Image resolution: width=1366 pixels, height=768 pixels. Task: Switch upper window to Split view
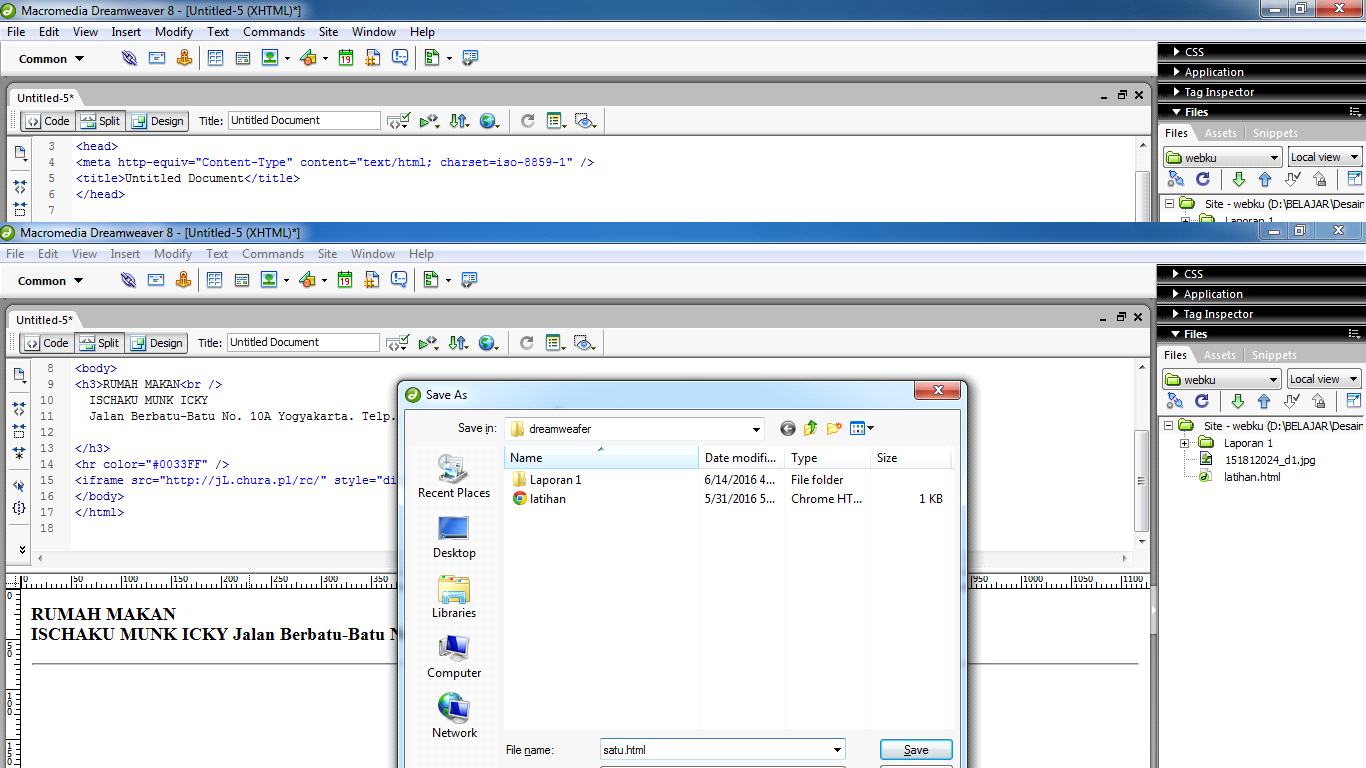100,121
